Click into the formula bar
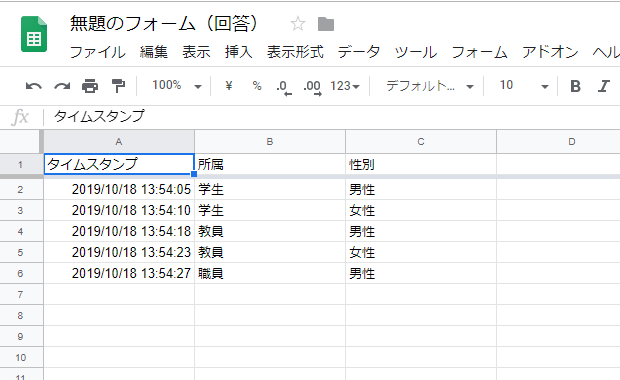Viewport: 620px width, 380px height. [x=332, y=117]
